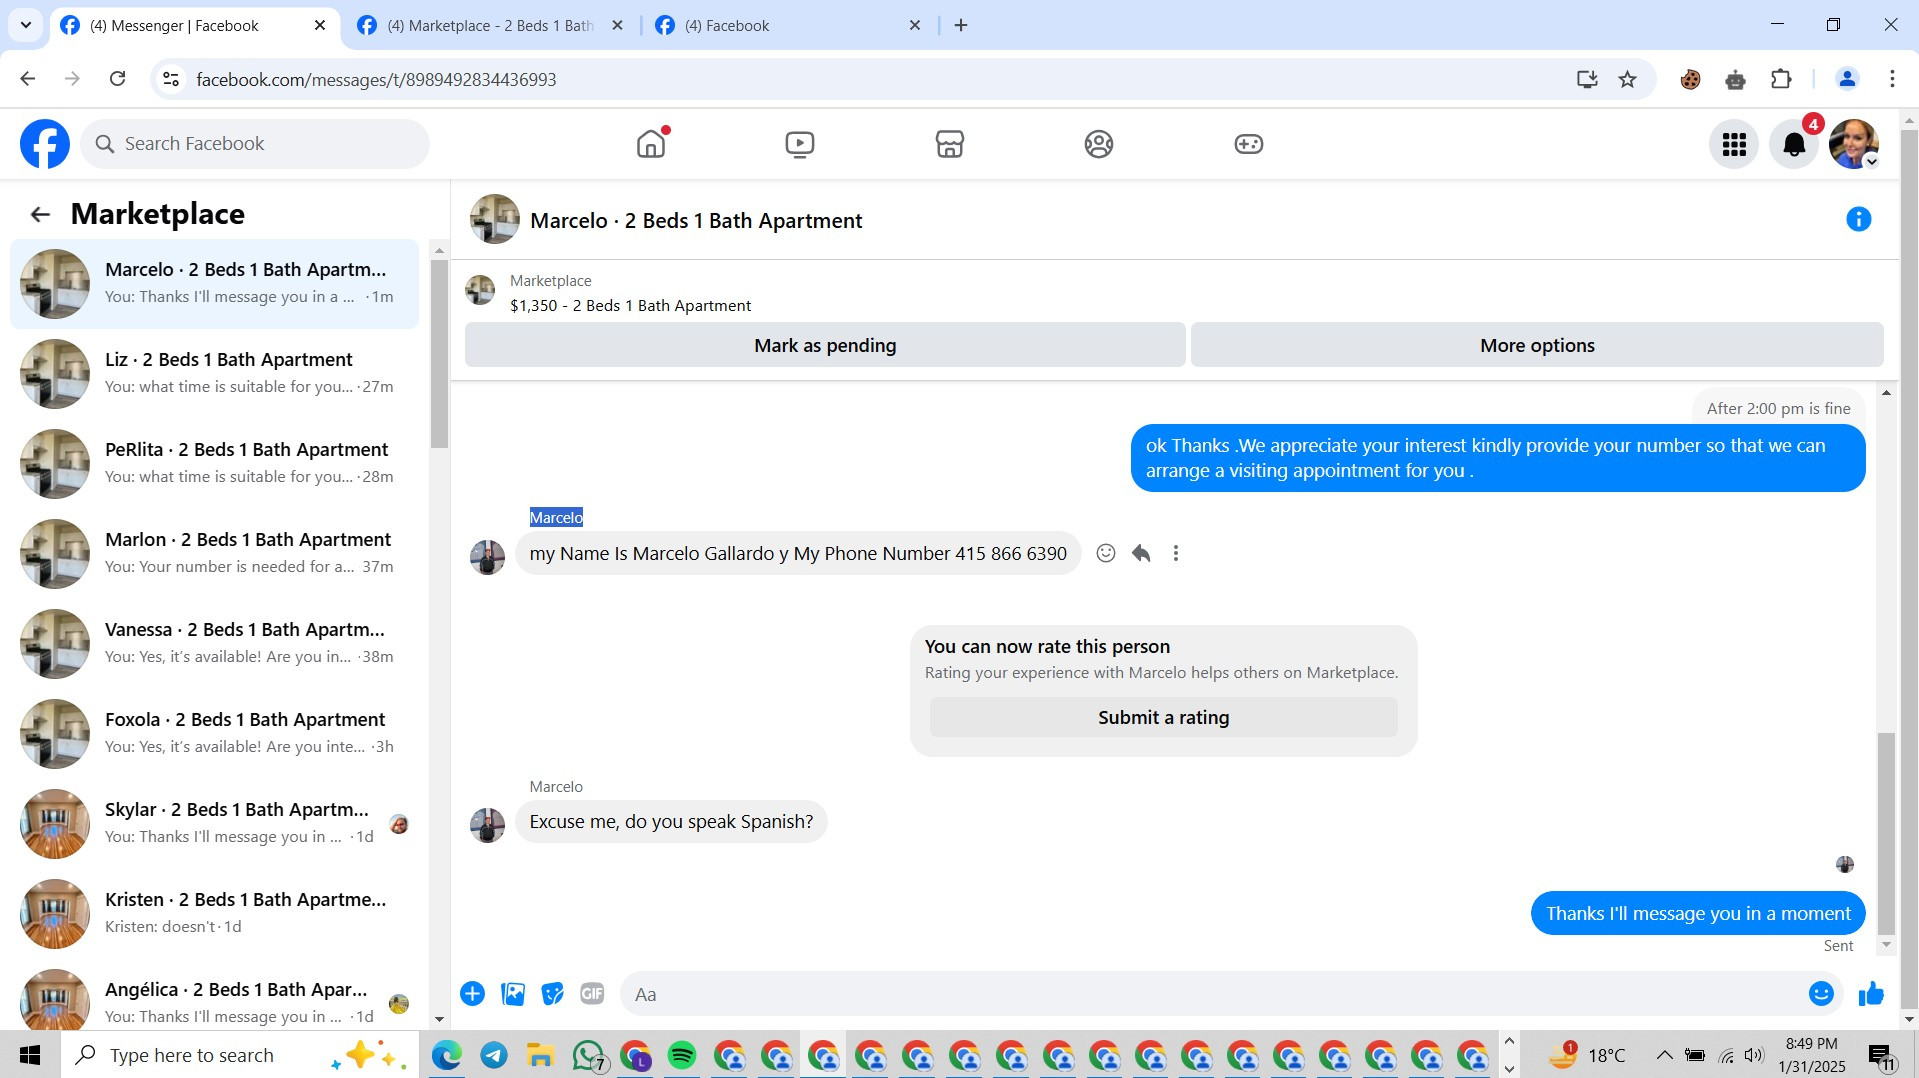Switch to Marketplace - 2 Beds 1 Bath tab
Screen dimensions: 1919x1078
click(x=490, y=25)
